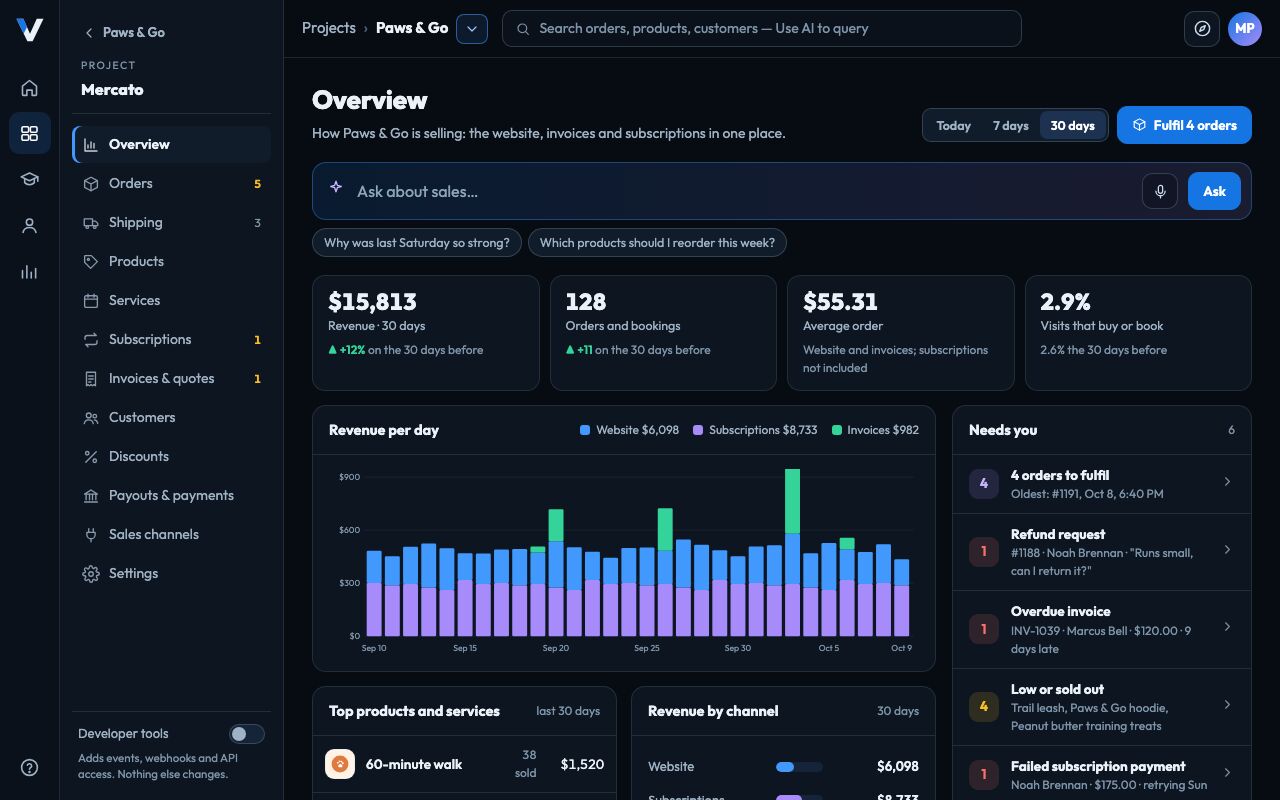The image size is (1280, 800).
Task: Expand the Refund request item
Action: pos(1101,552)
